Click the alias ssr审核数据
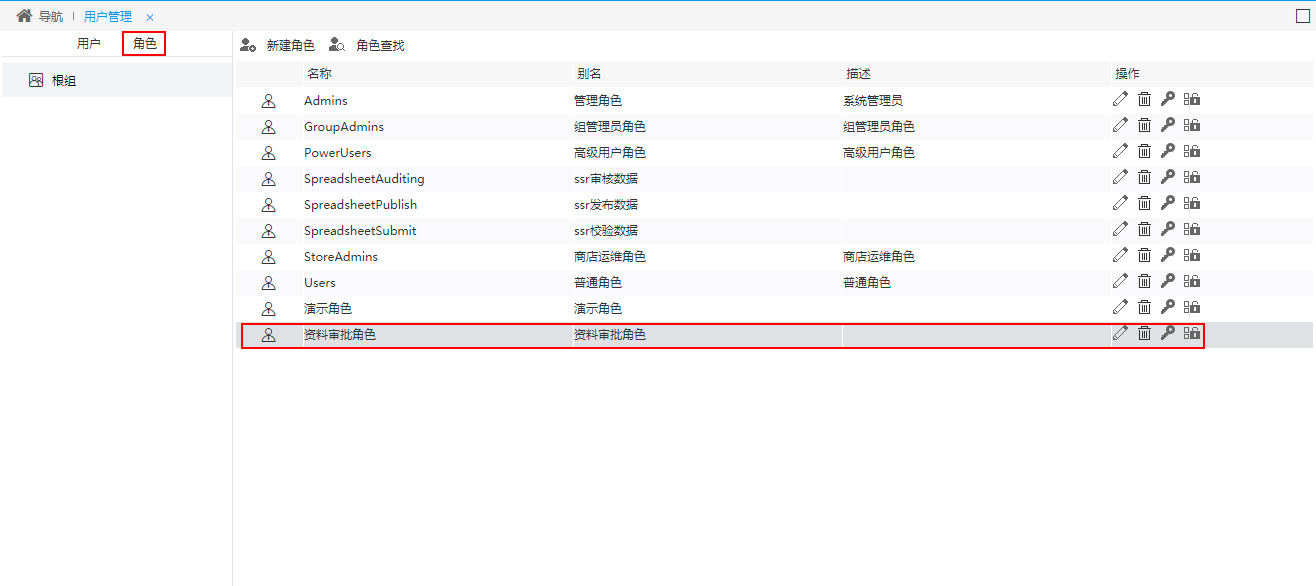The height and width of the screenshot is (586, 1316). pyautogui.click(x=606, y=179)
